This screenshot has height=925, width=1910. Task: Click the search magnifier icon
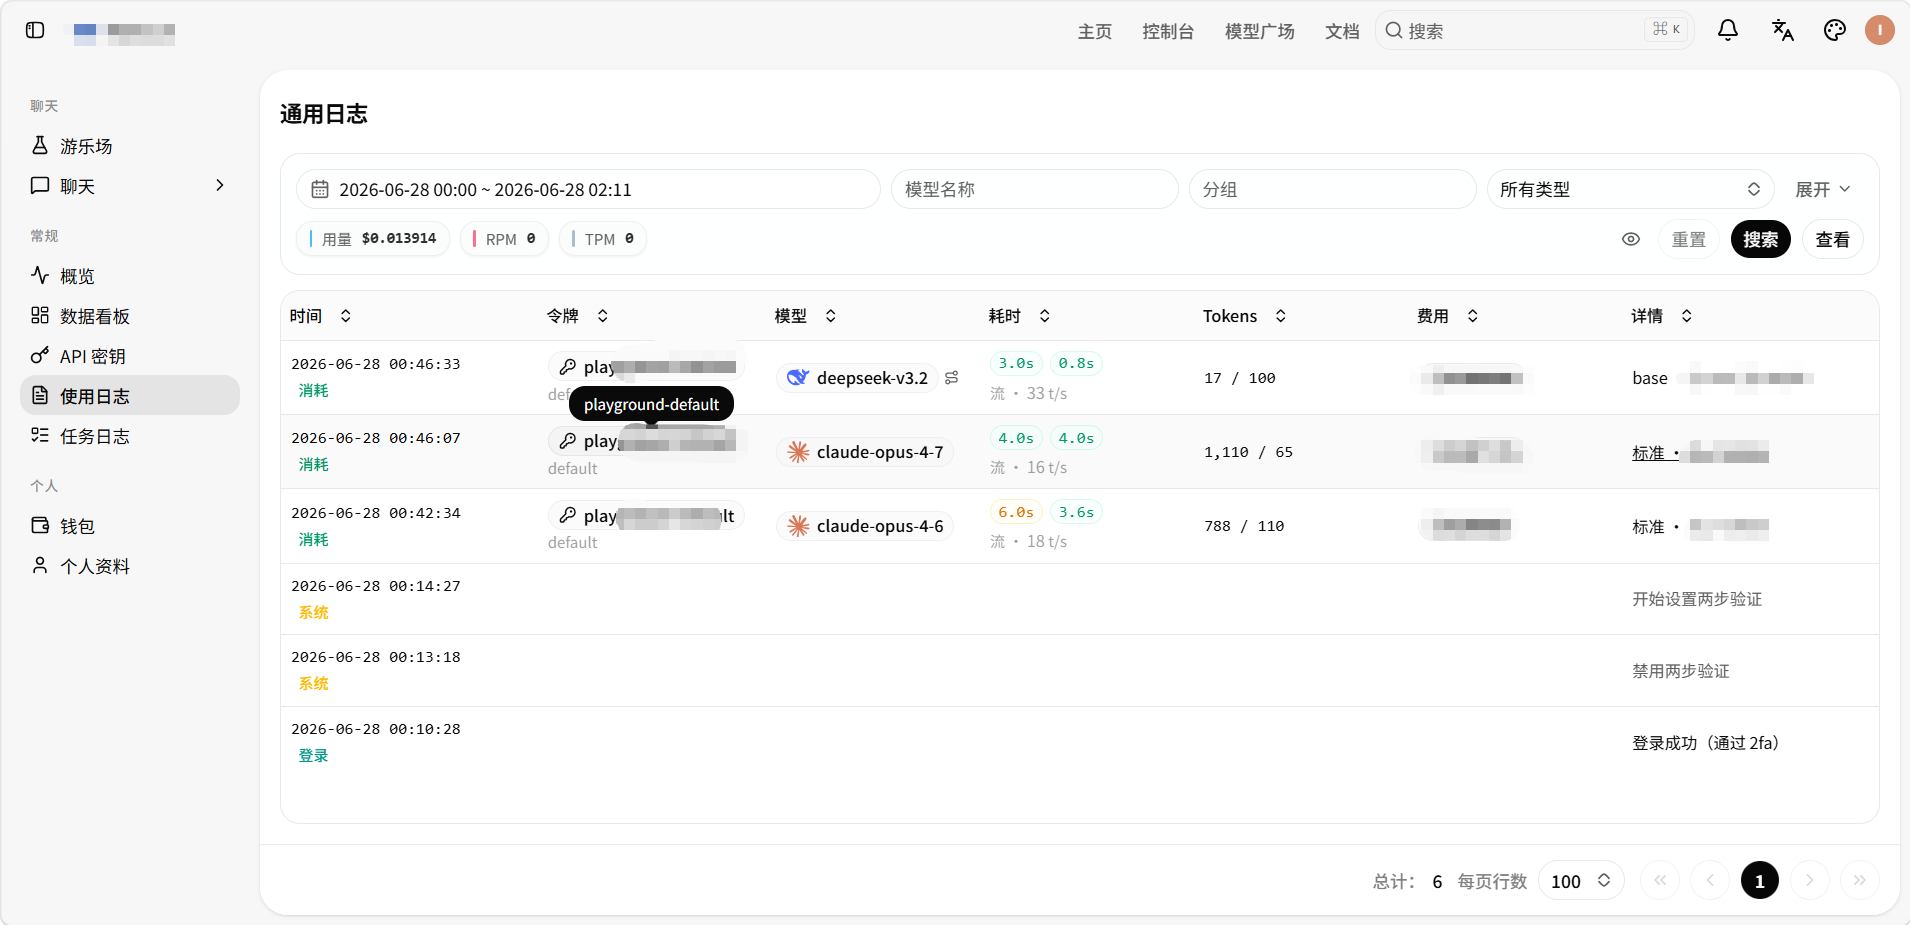[x=1394, y=30]
